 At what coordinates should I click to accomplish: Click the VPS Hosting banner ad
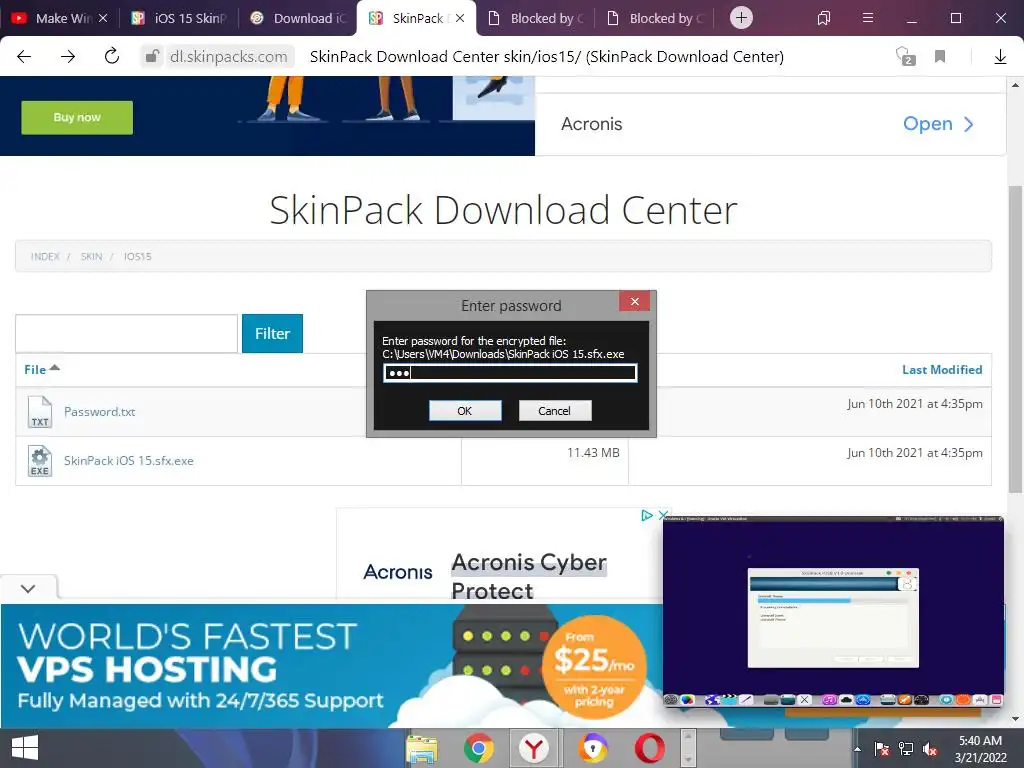(x=331, y=666)
